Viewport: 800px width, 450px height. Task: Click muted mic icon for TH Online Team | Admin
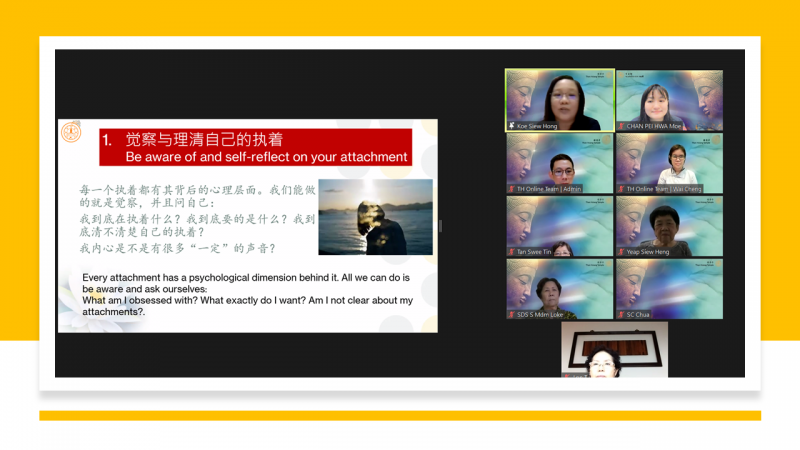(x=512, y=189)
